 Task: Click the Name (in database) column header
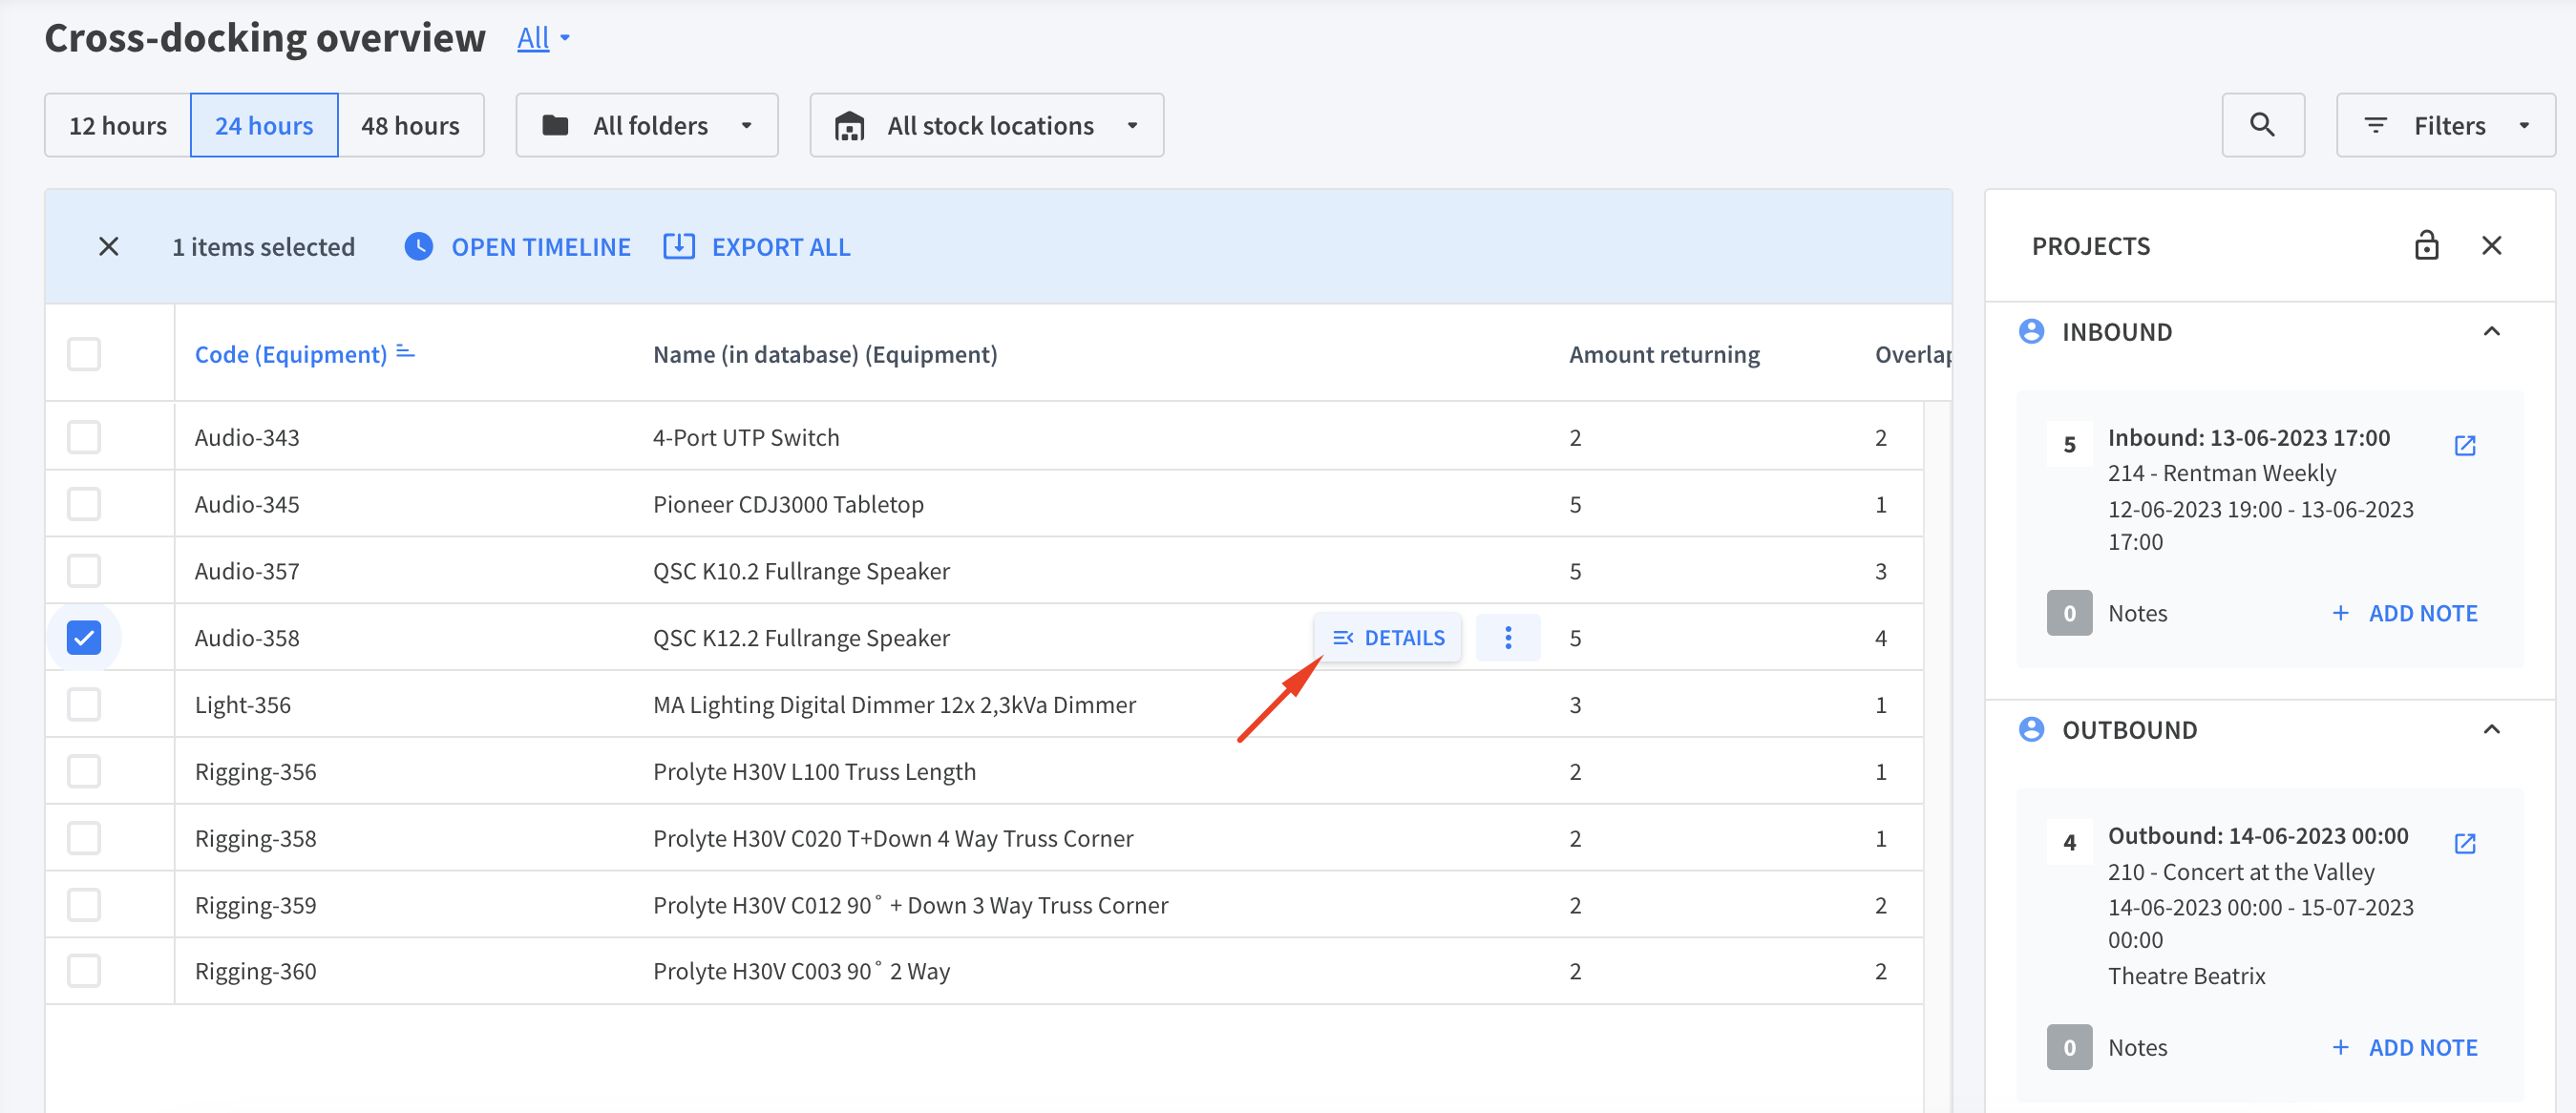pos(825,354)
